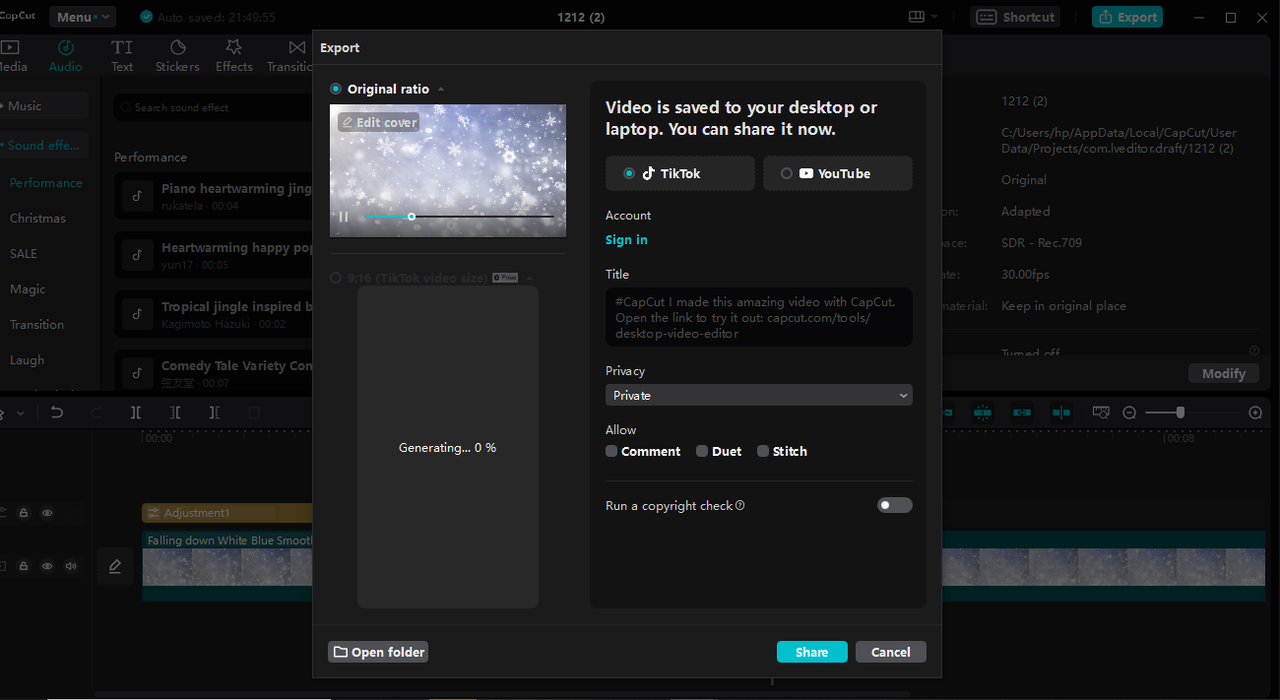Screen dimensions: 1280x700
Task: Click the timeline zoom slider handle
Action: pos(1181,412)
